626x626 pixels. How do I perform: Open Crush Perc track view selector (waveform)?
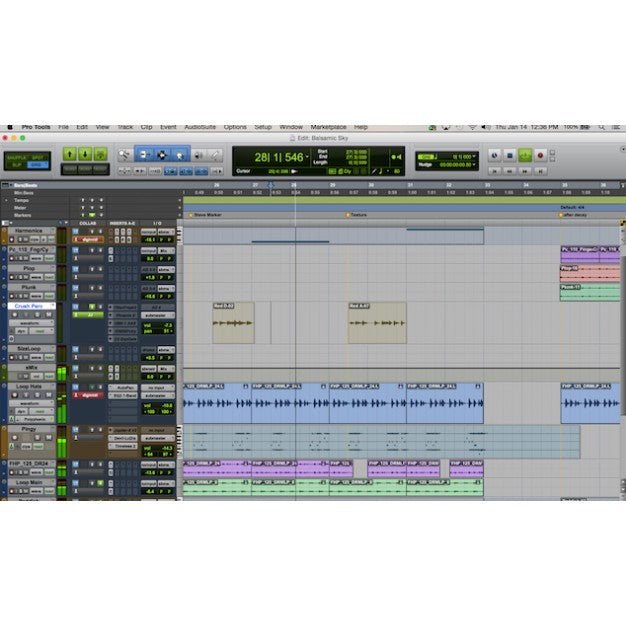(x=32, y=323)
